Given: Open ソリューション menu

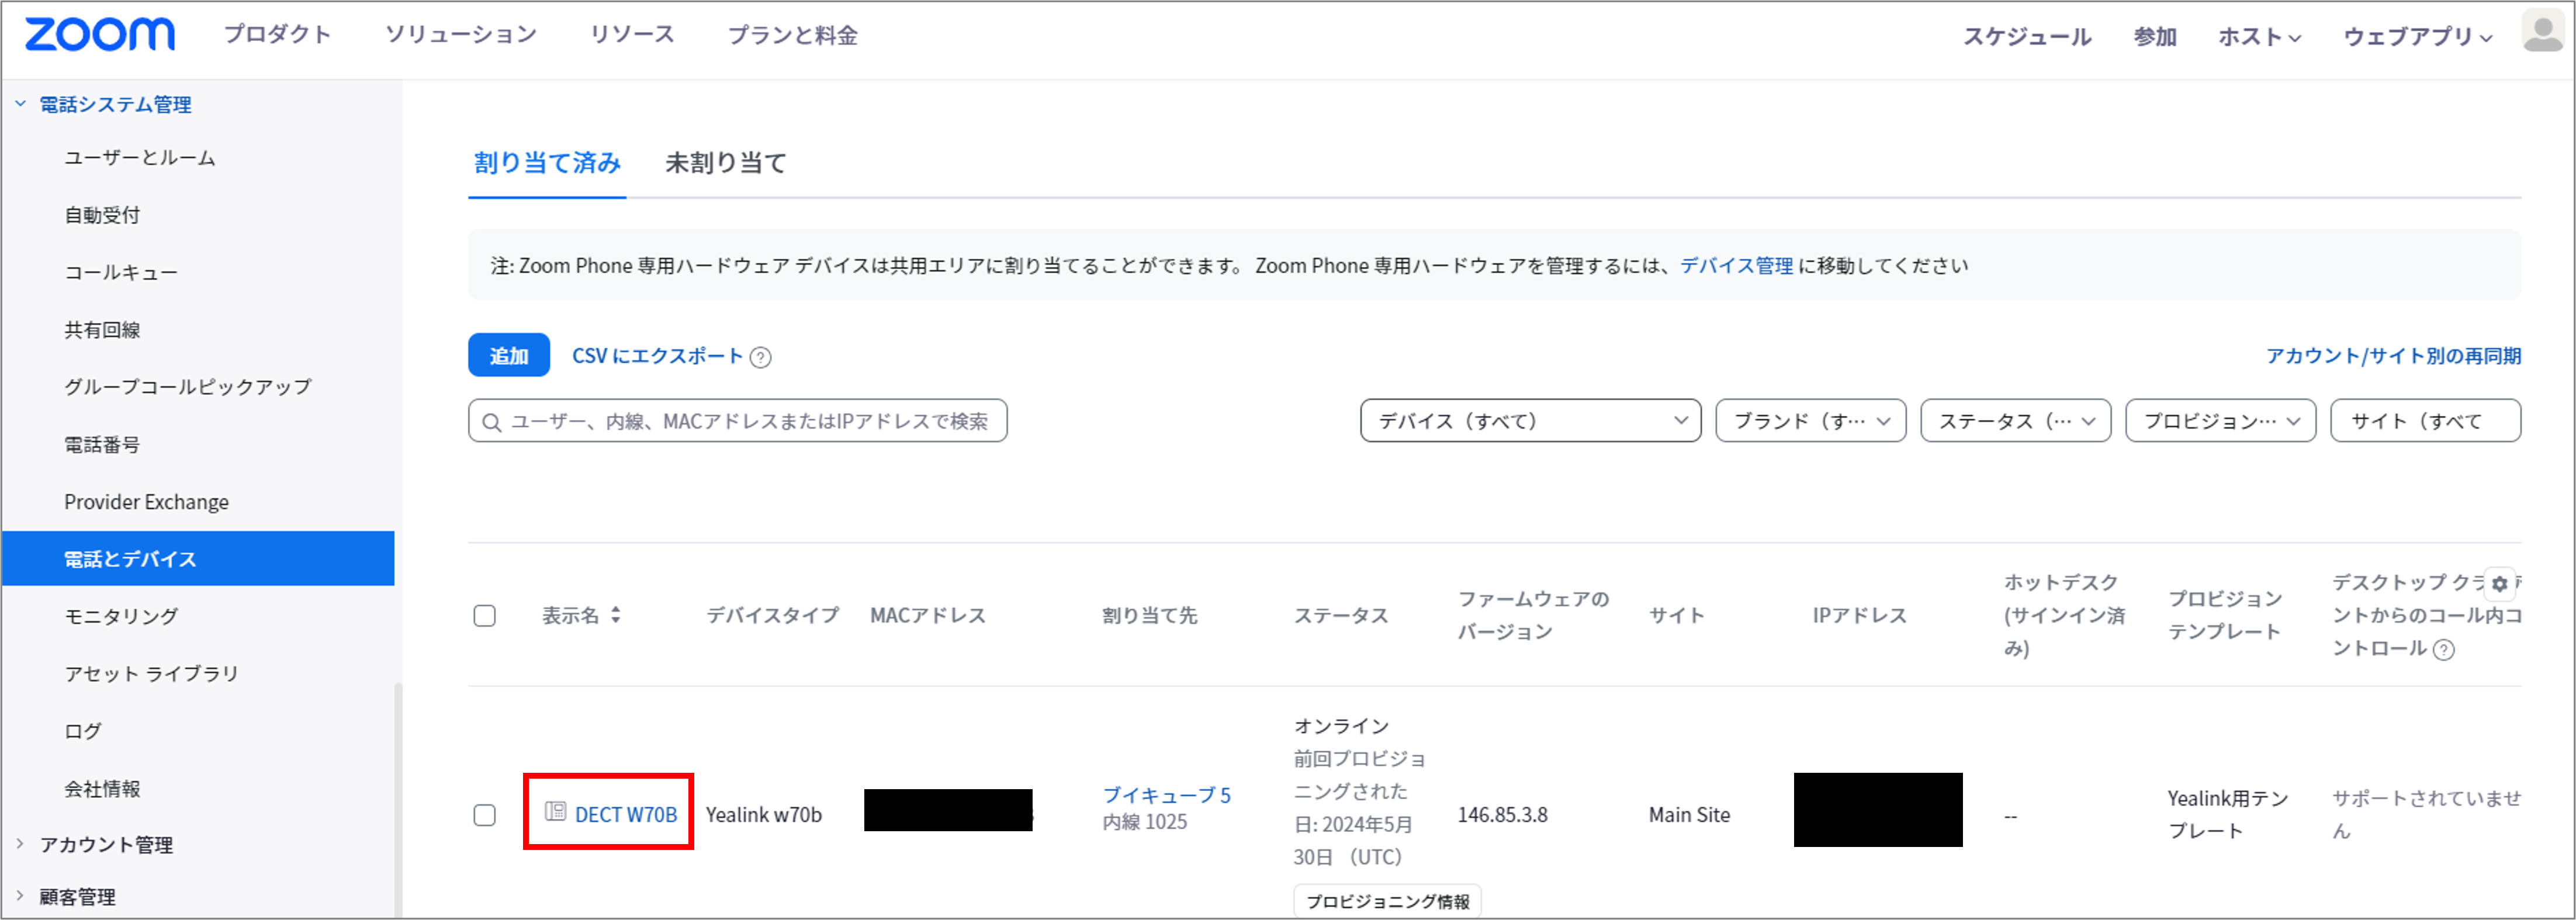Looking at the screenshot, I should 461,35.
